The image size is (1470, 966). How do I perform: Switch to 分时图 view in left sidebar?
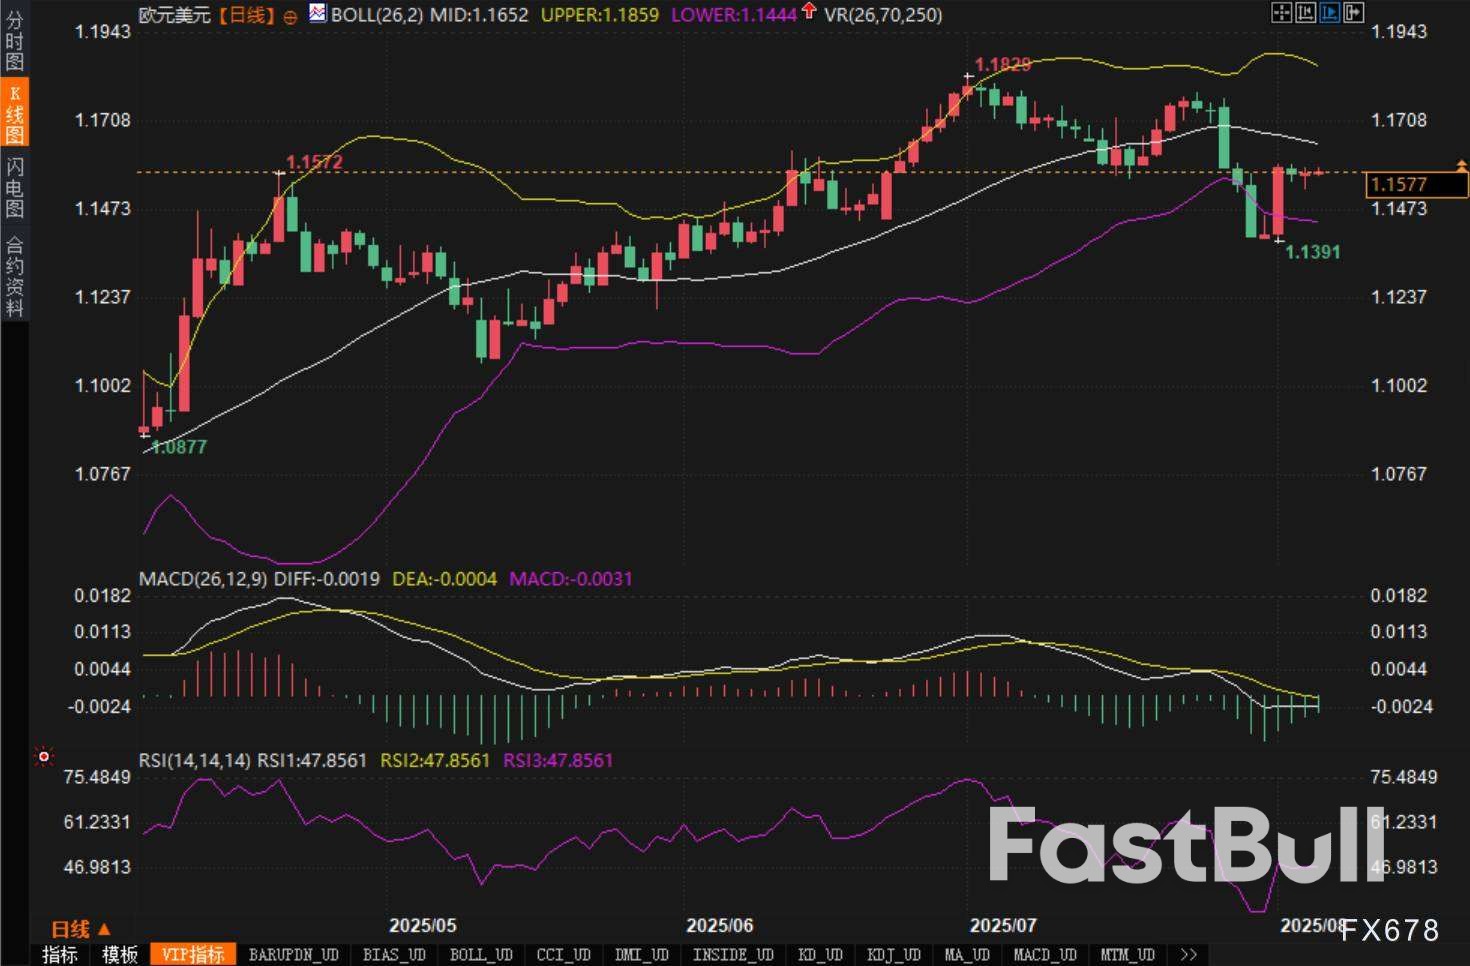[14, 40]
